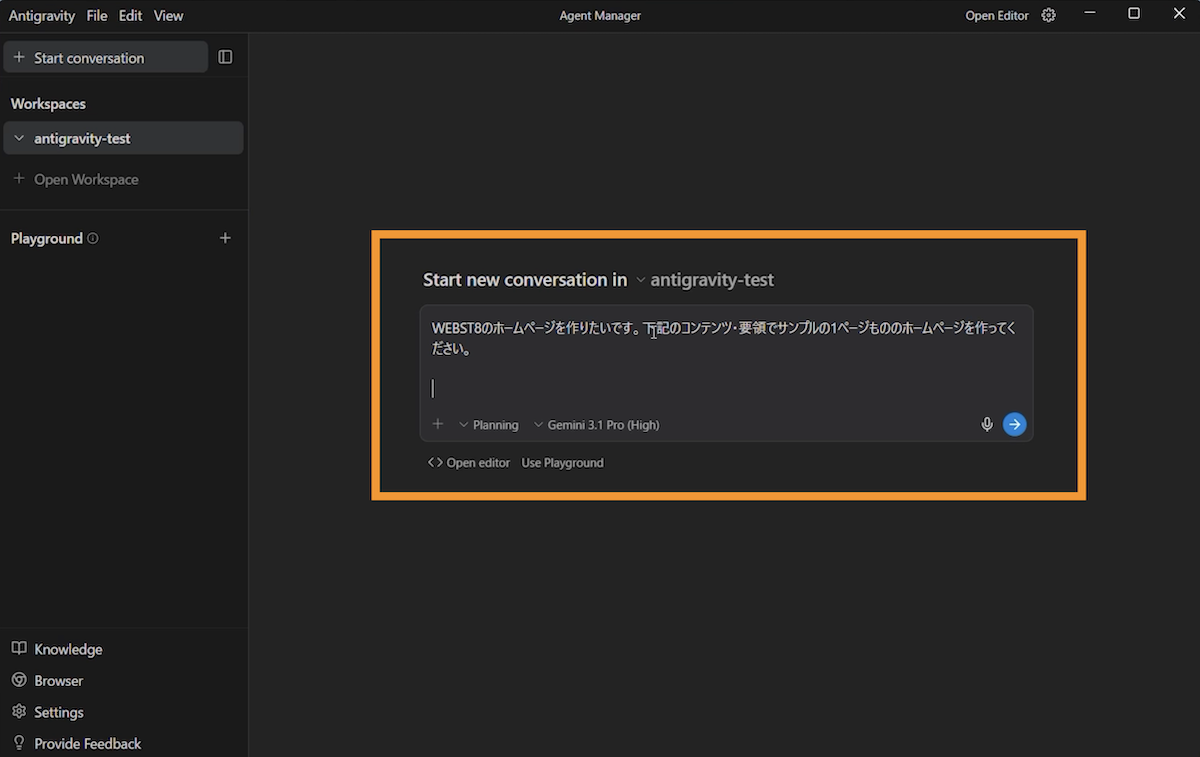Click the Playground info icon
Viewport: 1200px width, 757px height.
click(93, 239)
